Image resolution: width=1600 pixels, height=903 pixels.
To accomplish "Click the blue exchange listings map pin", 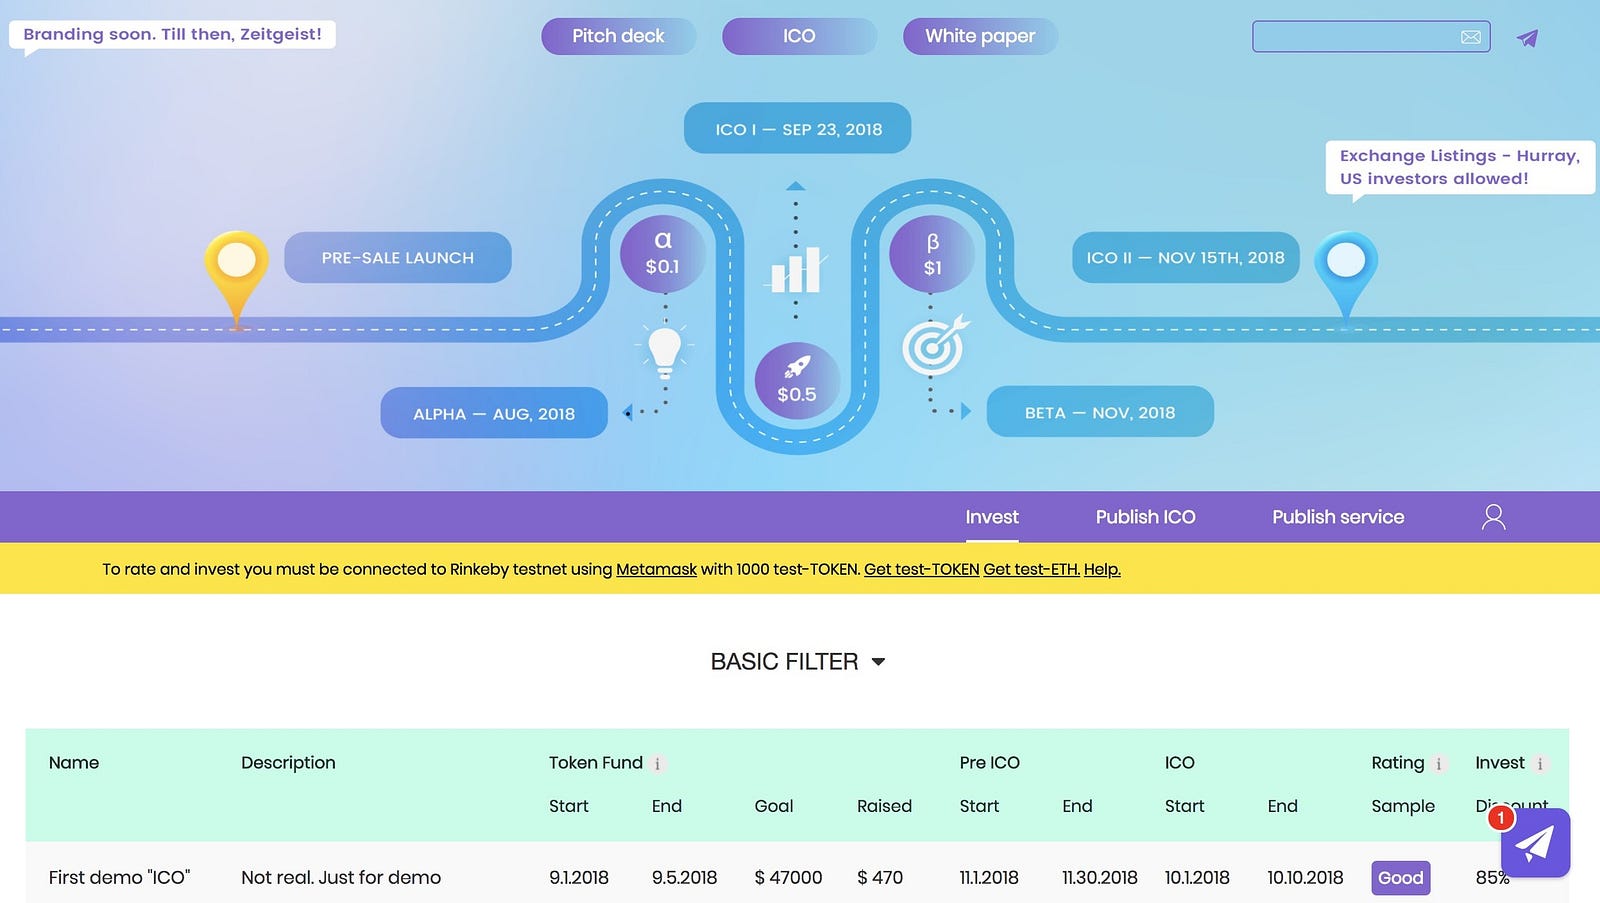I will click(x=1346, y=270).
